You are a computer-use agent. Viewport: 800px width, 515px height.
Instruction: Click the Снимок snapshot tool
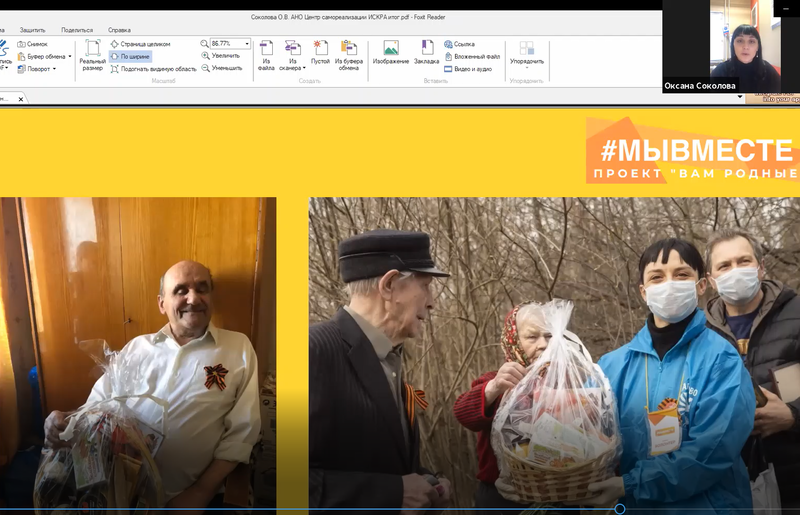(x=32, y=44)
